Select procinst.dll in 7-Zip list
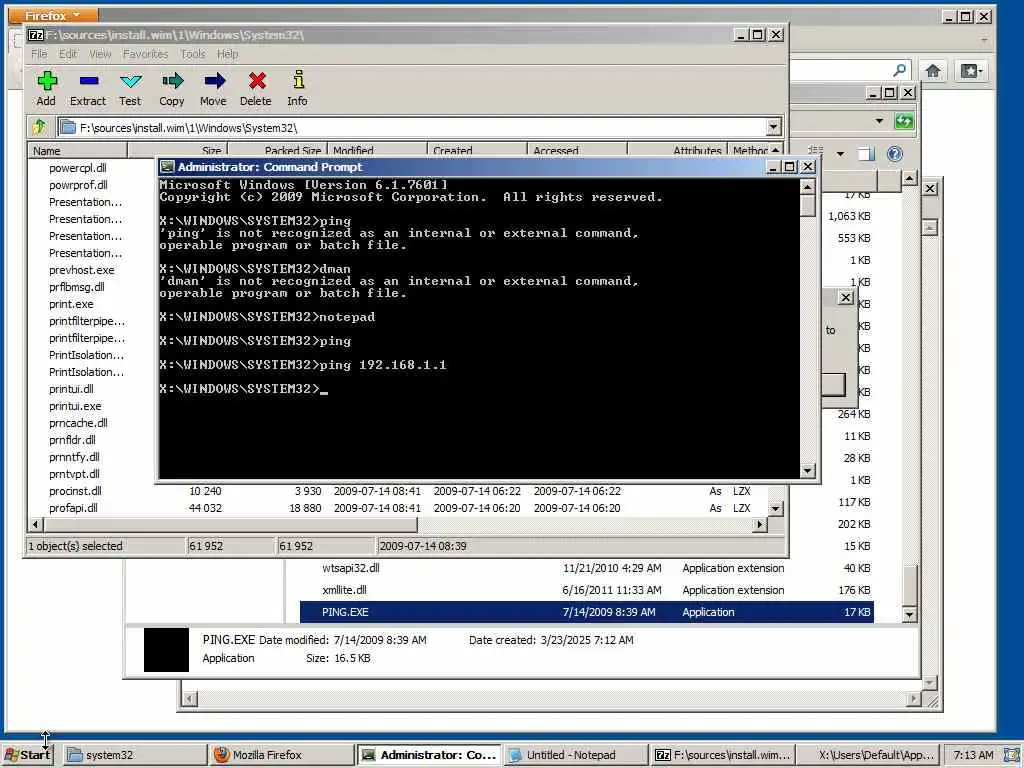Viewport: 1024px width, 768px height. (x=75, y=490)
